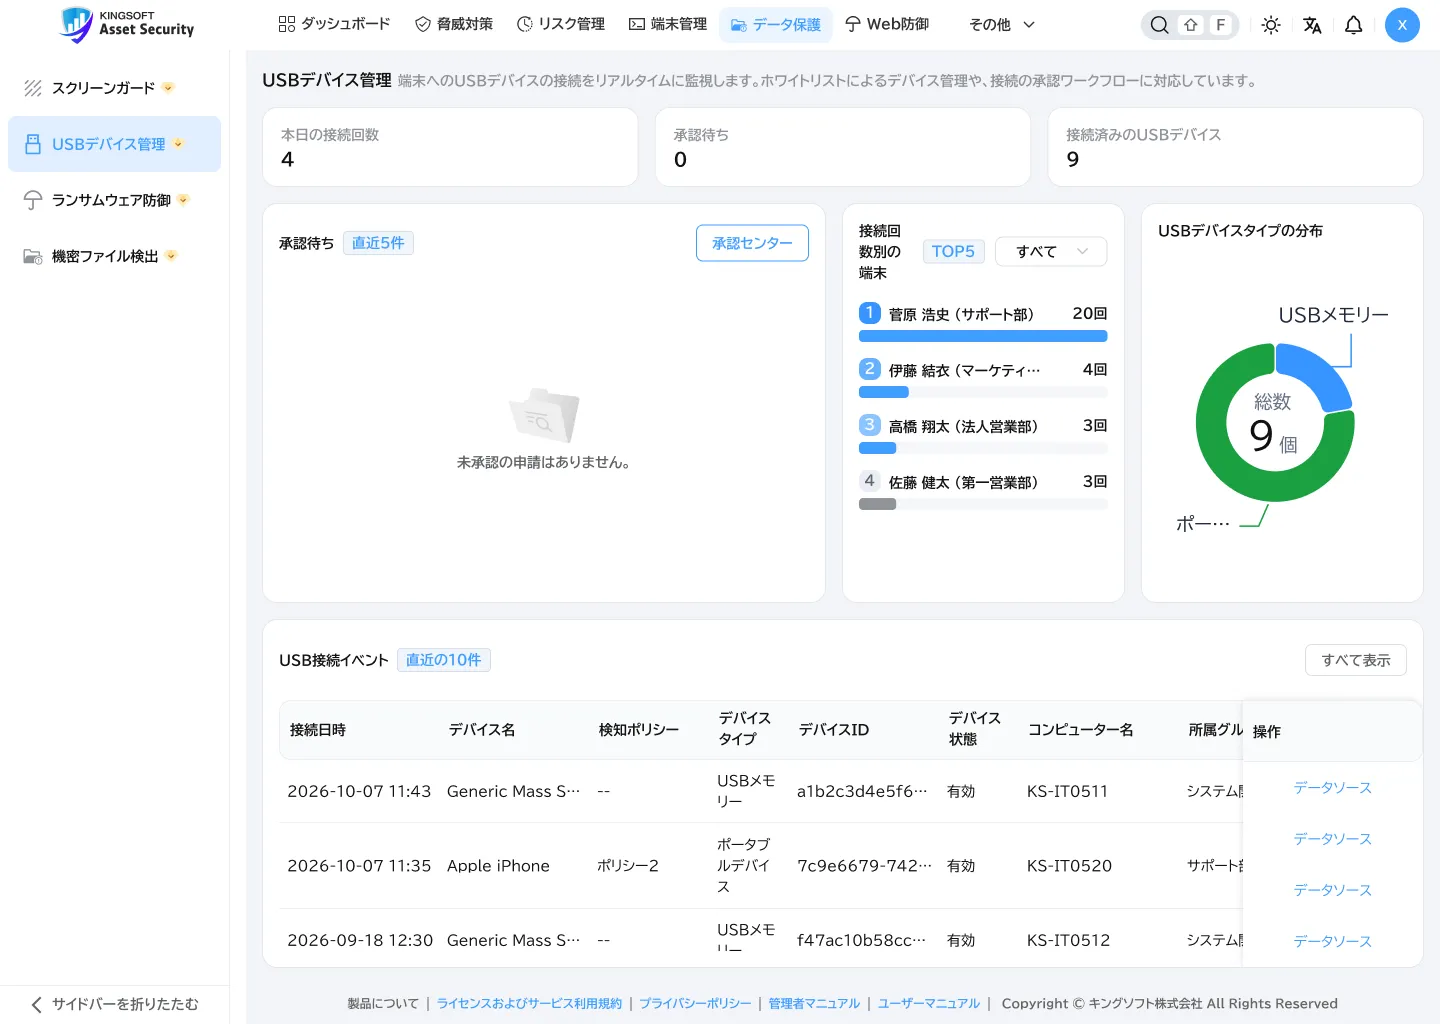
Task: Click device ID a1b2c3d4e5f6…
Action: [862, 791]
